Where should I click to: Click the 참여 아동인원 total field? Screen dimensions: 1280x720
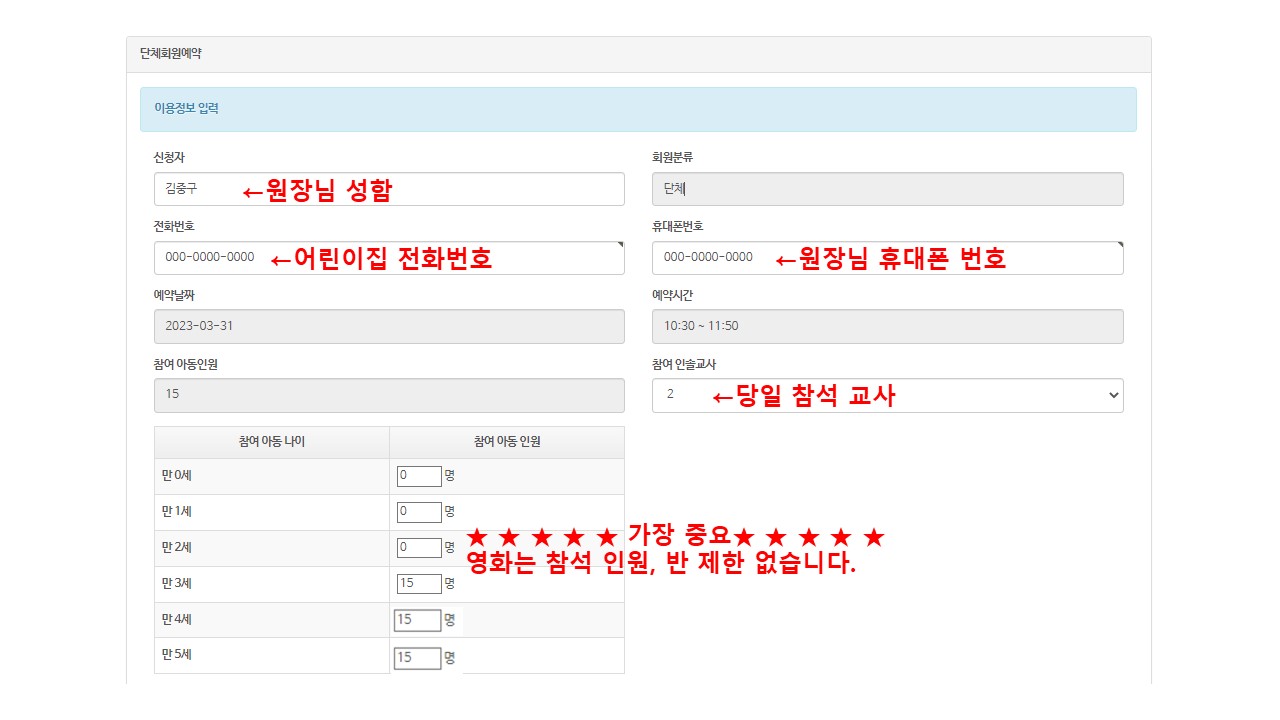[389, 394]
